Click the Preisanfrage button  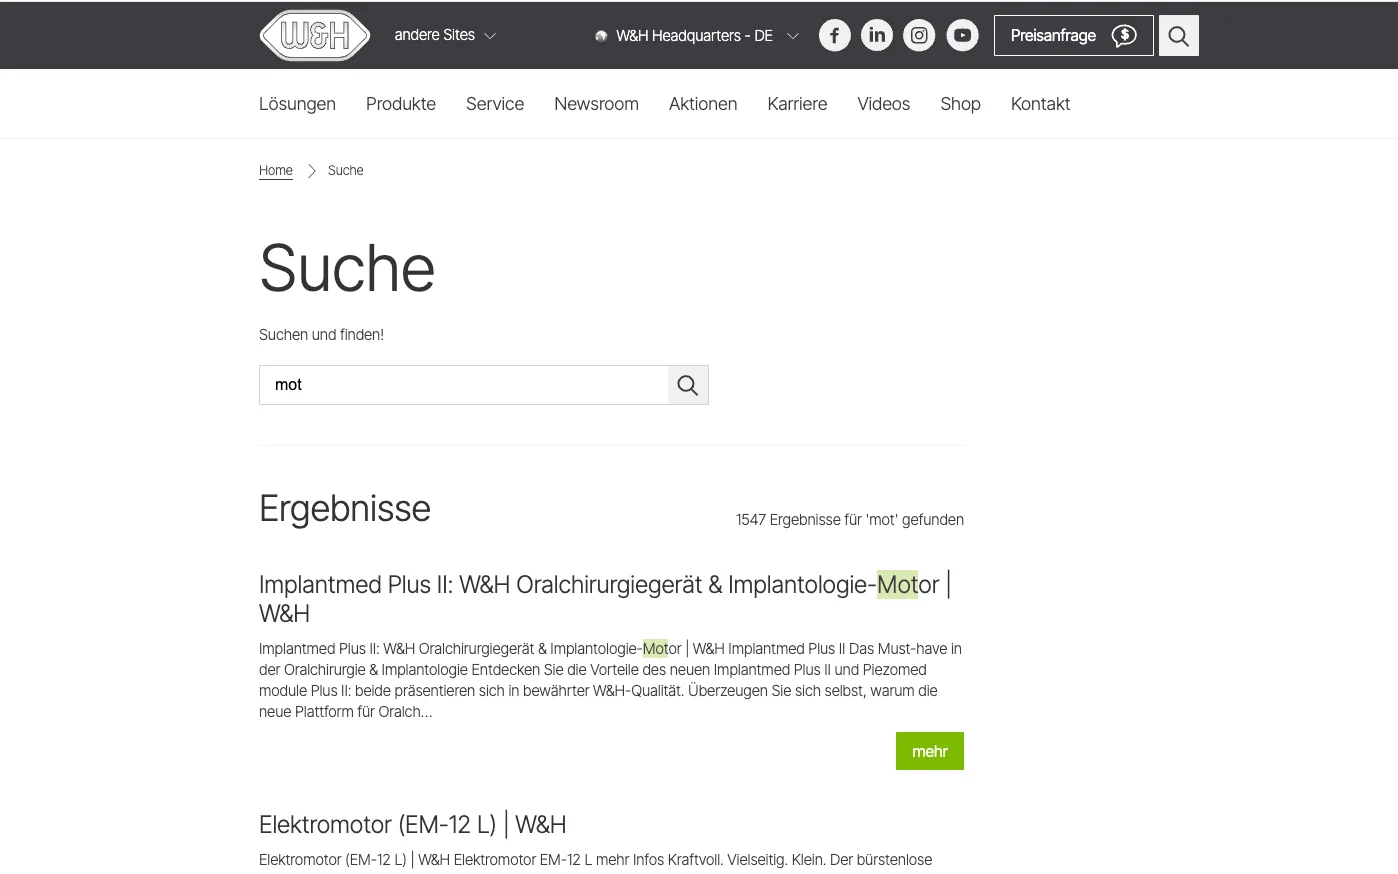pos(1073,35)
